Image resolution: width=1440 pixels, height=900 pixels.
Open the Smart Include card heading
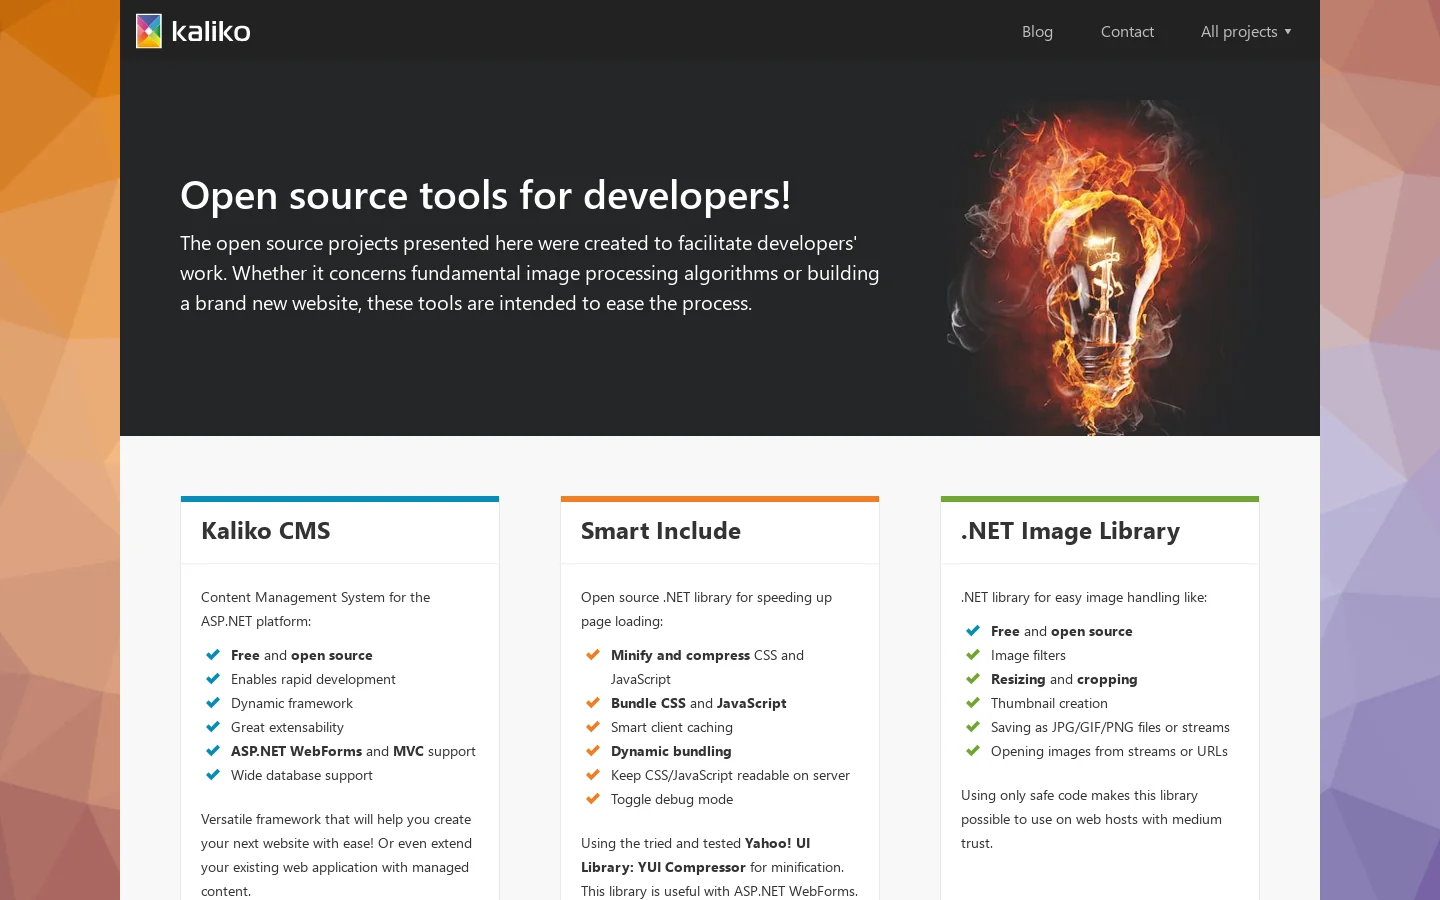click(x=661, y=531)
